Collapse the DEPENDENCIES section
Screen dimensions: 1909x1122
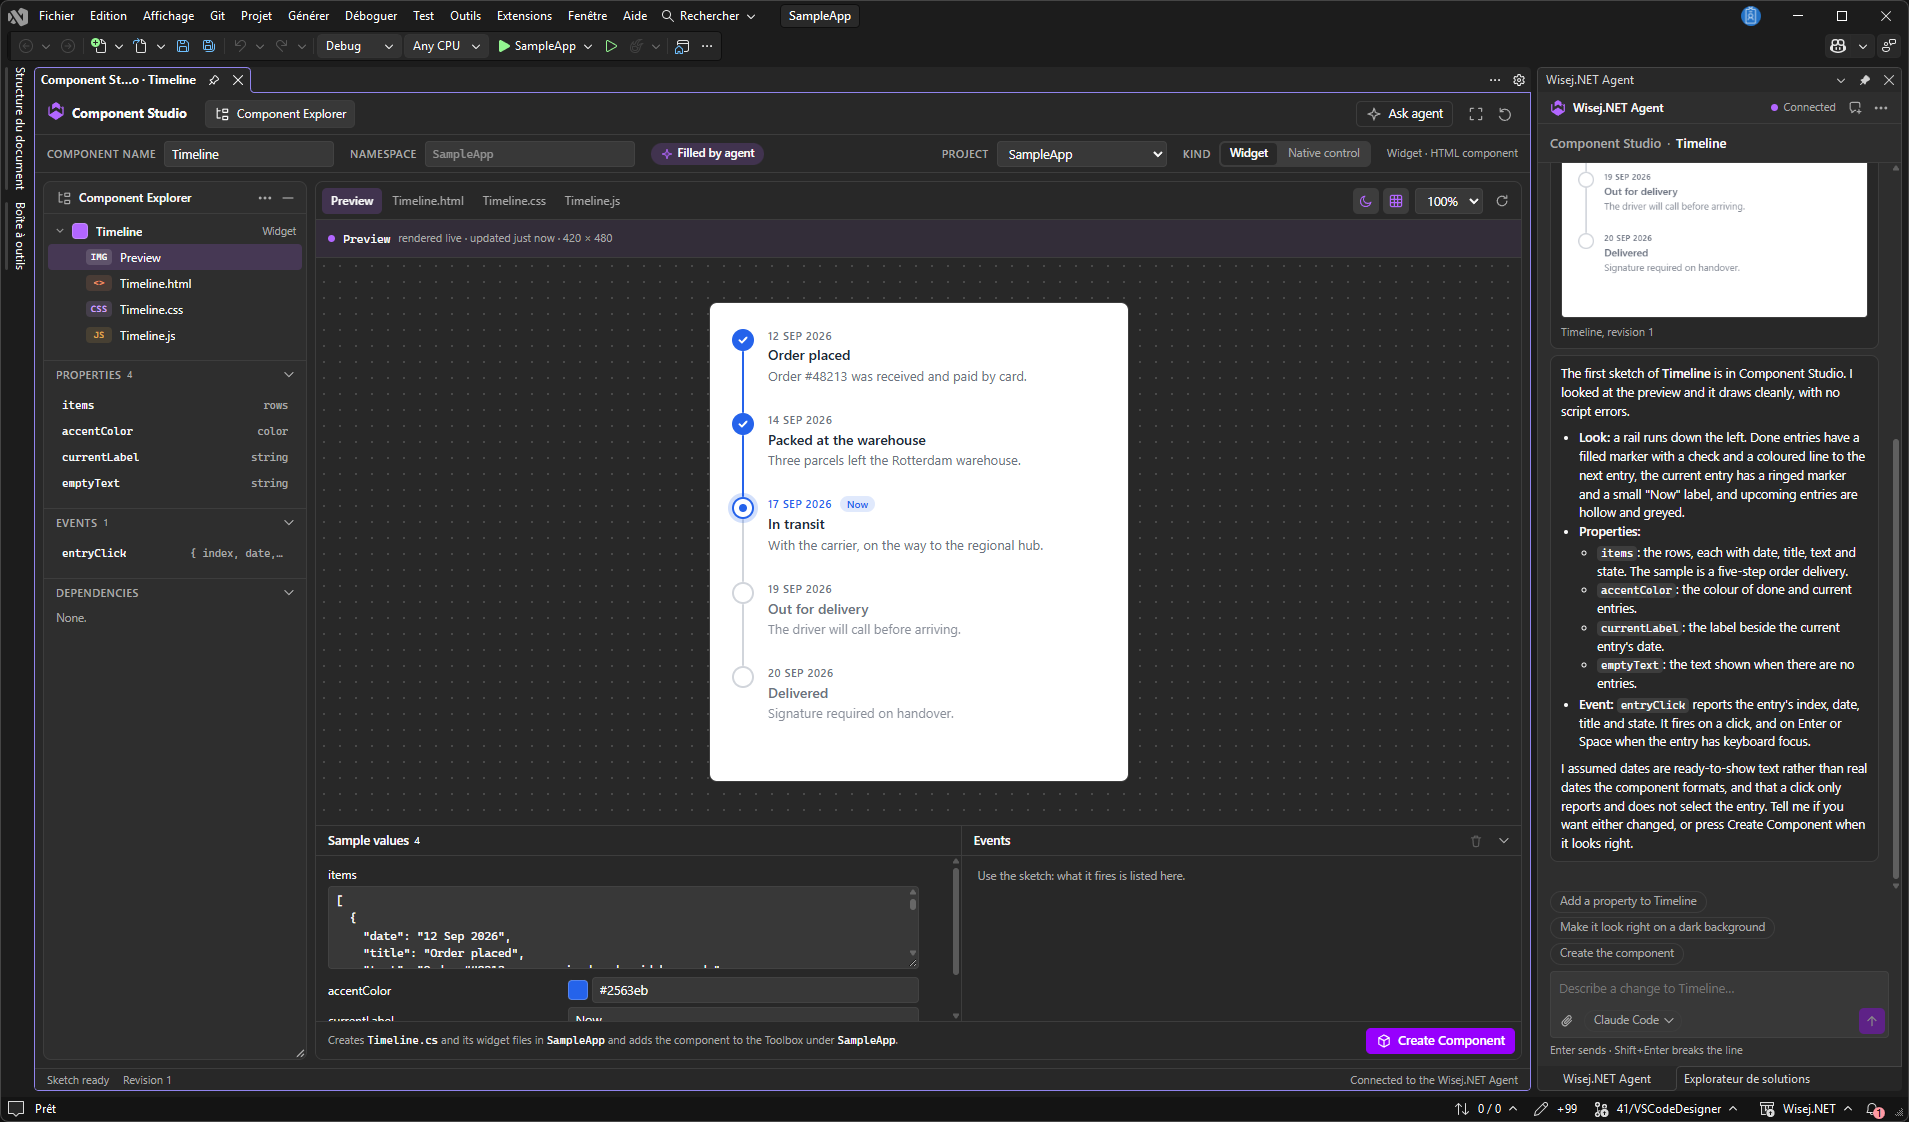click(289, 593)
